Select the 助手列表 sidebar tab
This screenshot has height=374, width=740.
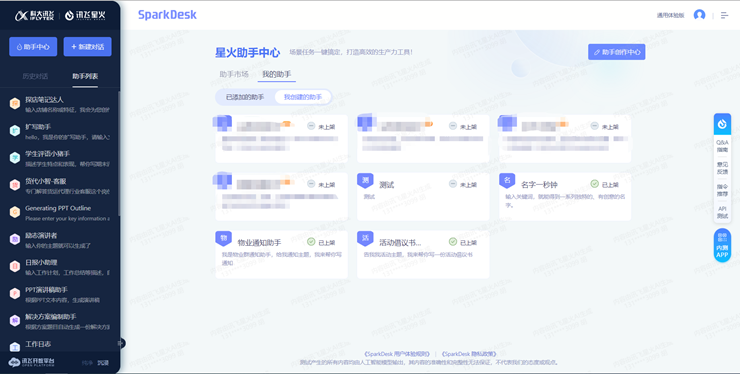85,76
